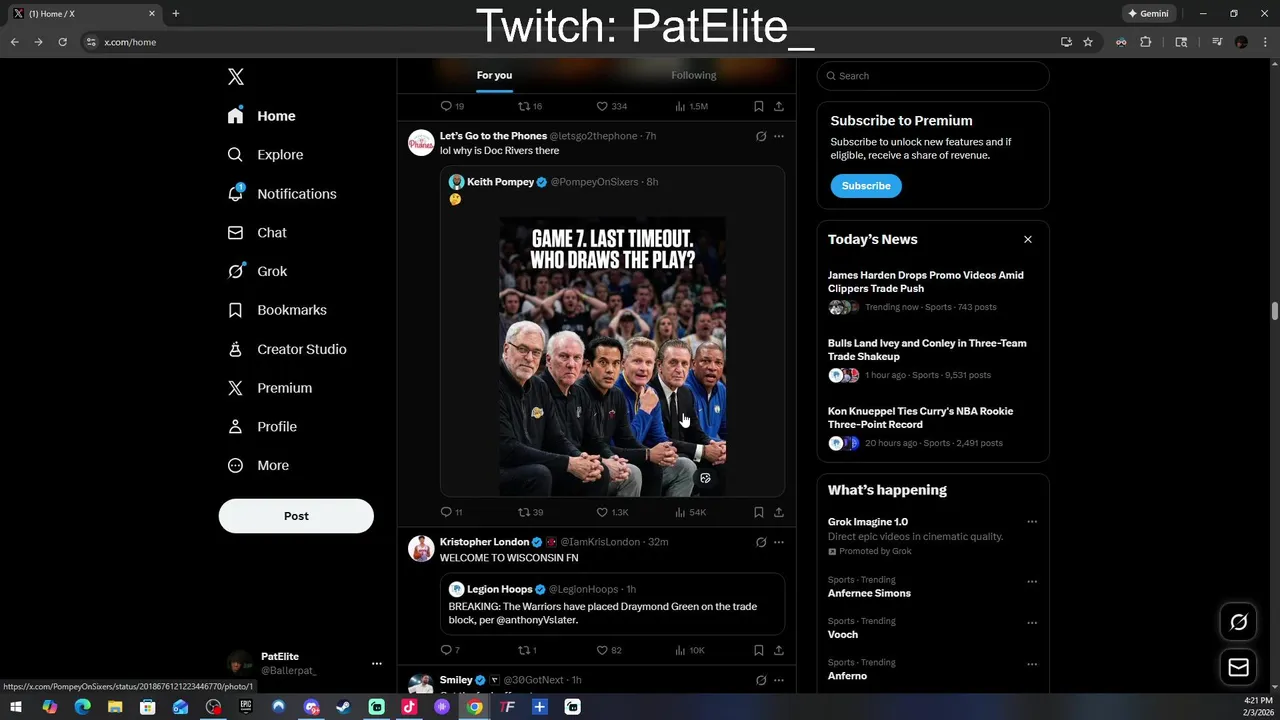Like the Doc Rivers post with 1.3K likes
The height and width of the screenshot is (720, 1280).
tap(612, 512)
